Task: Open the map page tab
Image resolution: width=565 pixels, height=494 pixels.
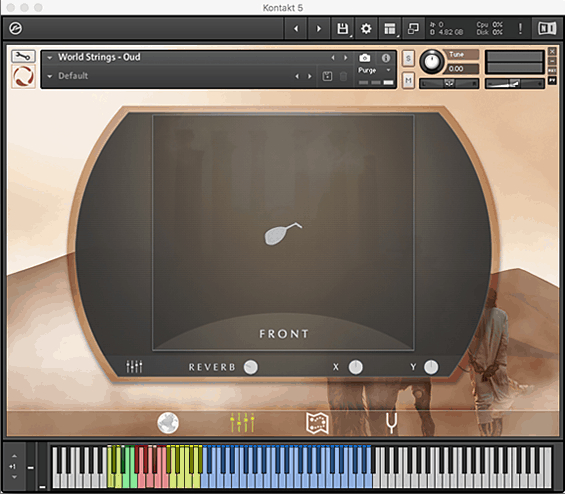Action: coord(317,423)
